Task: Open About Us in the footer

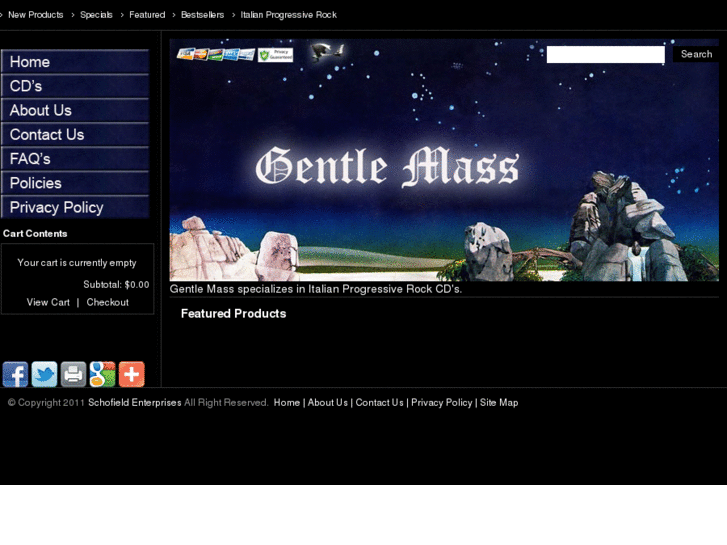Action: (x=328, y=403)
